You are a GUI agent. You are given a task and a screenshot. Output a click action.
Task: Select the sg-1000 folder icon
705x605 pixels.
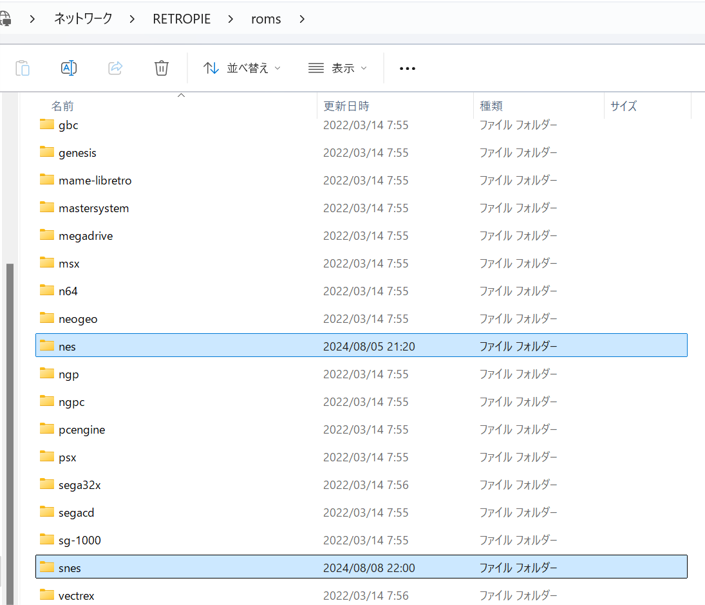pyautogui.click(x=47, y=539)
